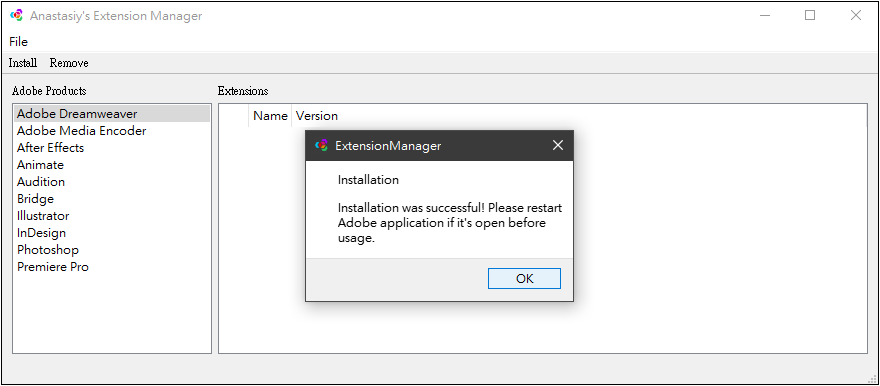This screenshot has height=386, width=880.
Task: Select Photoshop in the products list
Action: point(112,250)
